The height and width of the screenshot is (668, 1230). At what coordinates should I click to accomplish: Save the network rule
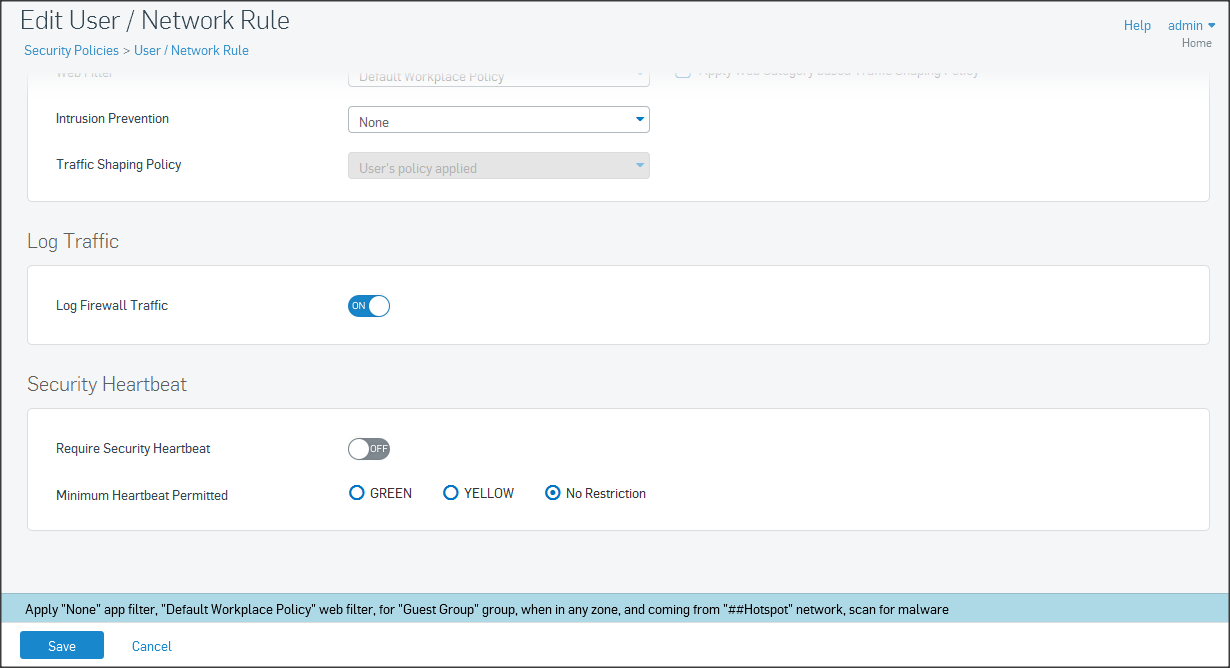[62, 646]
